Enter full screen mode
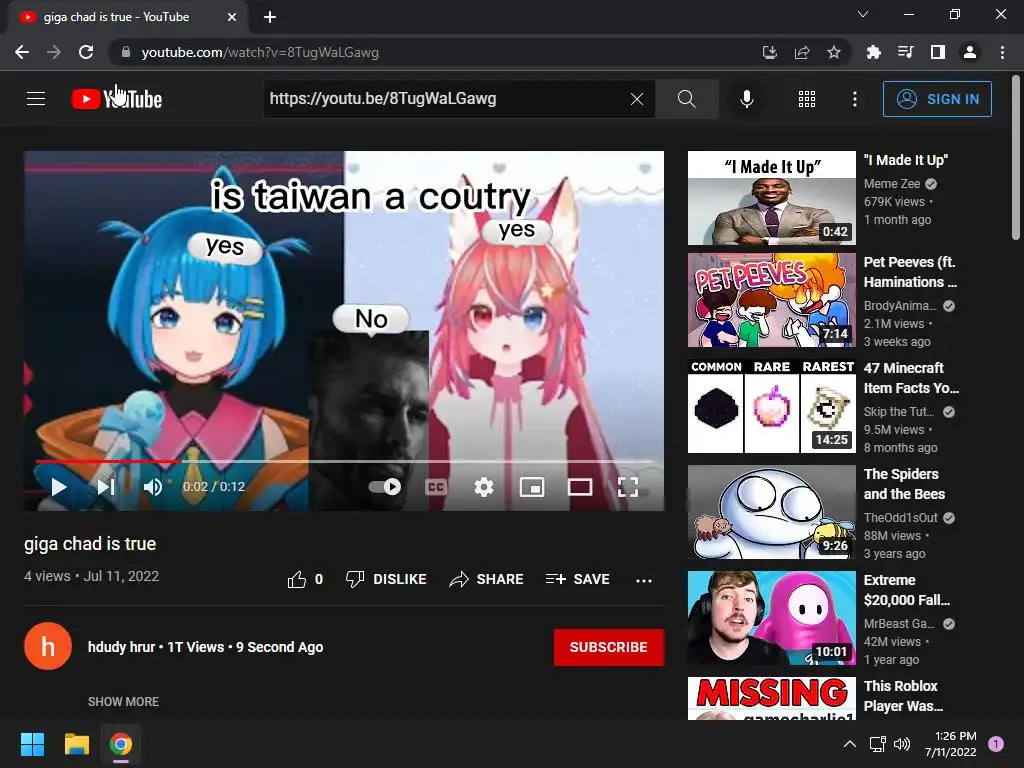This screenshot has width=1024, height=768. 628,487
